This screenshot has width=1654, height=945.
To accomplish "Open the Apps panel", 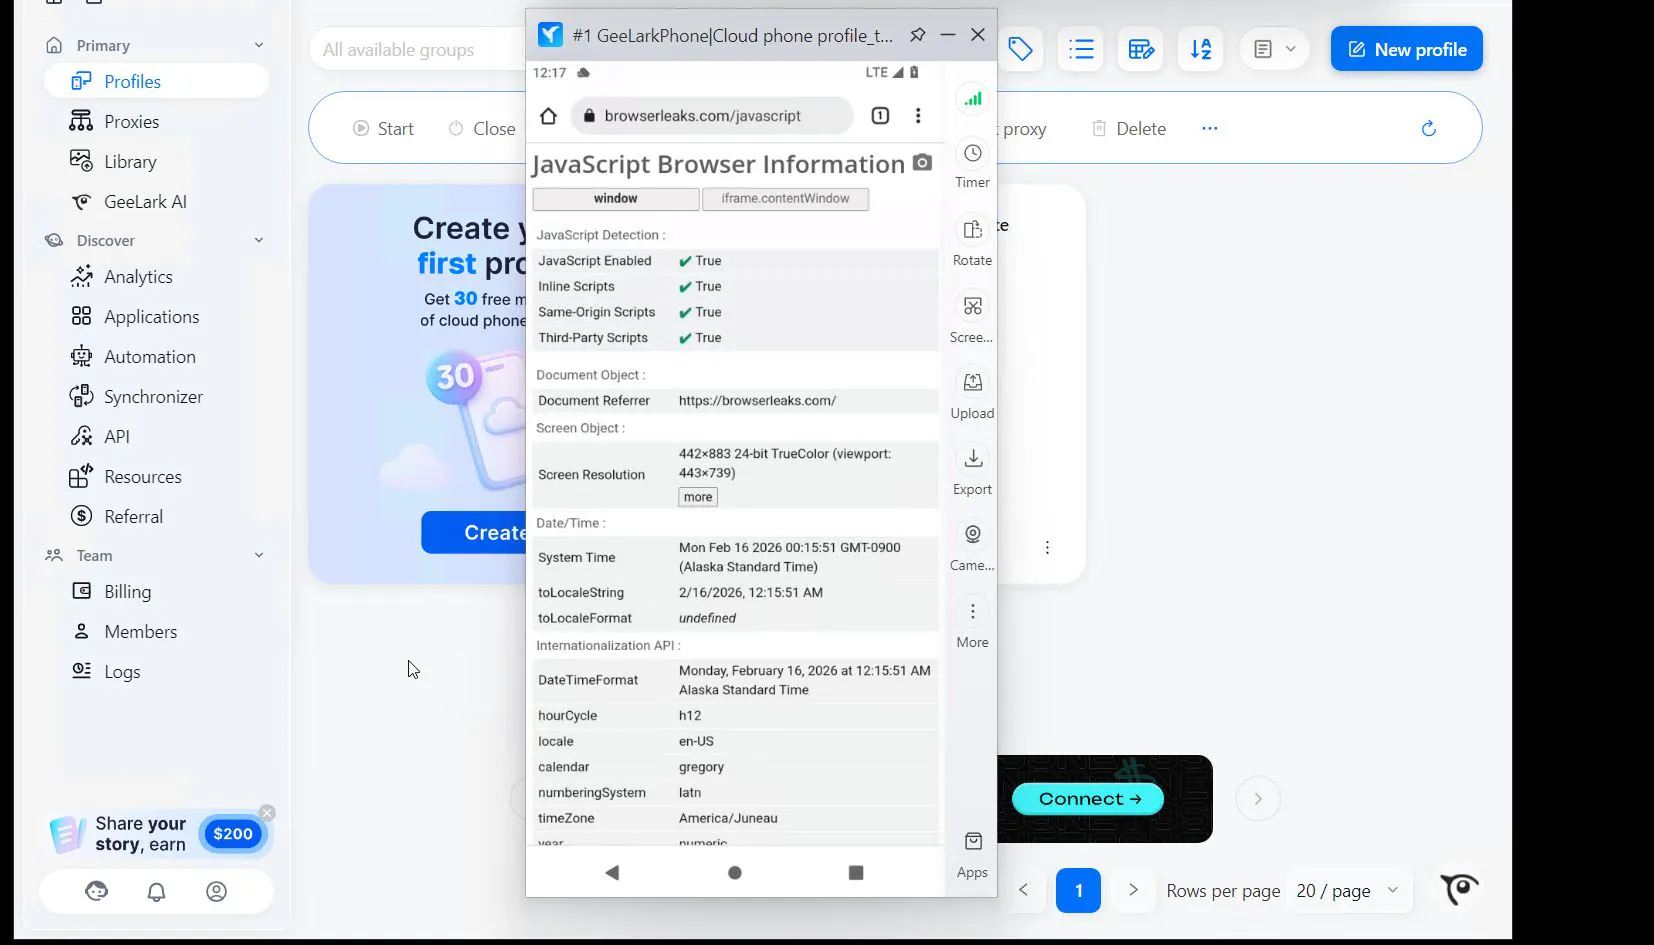I will [x=972, y=854].
